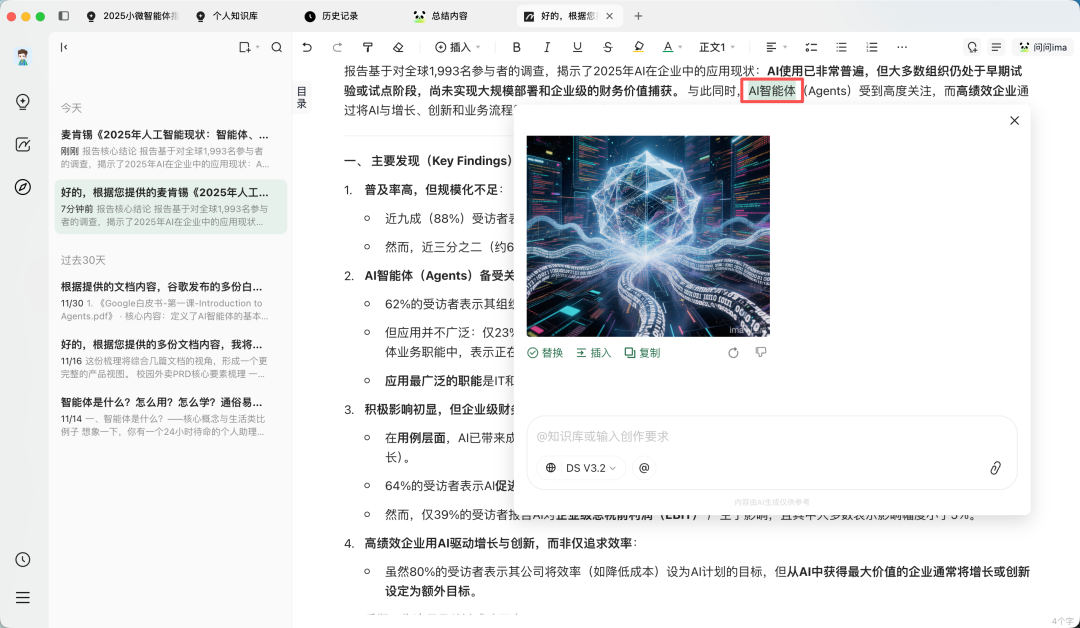Open search with the magnifier icon
This screenshot has width=1080, height=628.
pyautogui.click(x=277, y=46)
